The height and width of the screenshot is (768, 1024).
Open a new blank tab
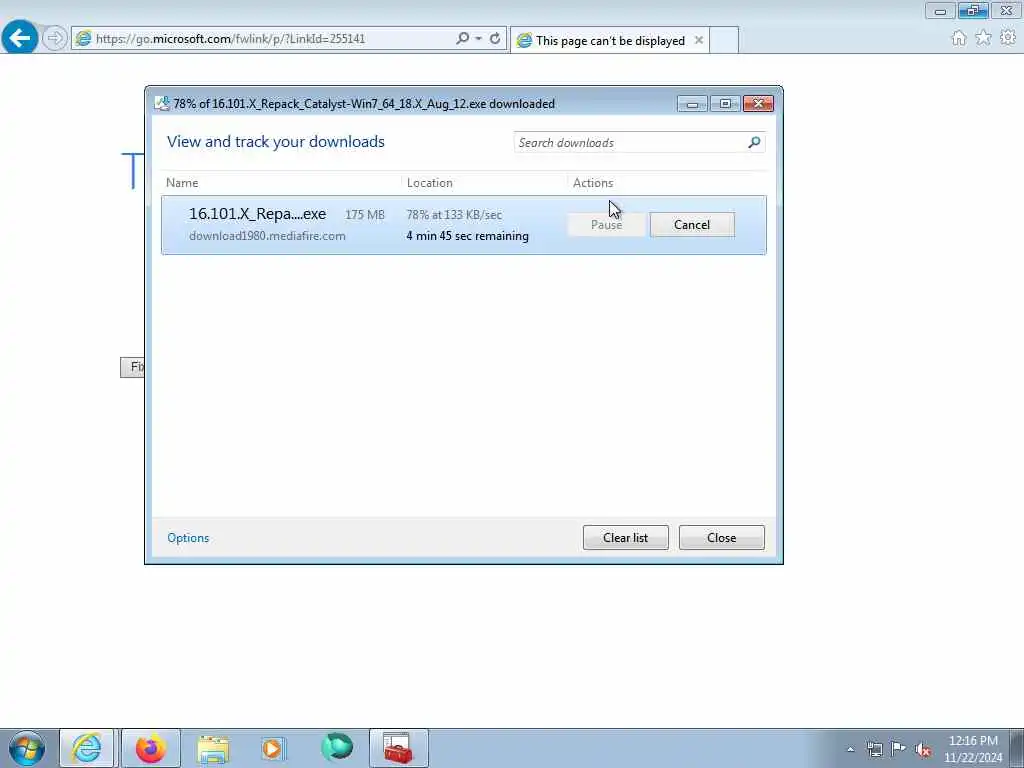click(724, 40)
